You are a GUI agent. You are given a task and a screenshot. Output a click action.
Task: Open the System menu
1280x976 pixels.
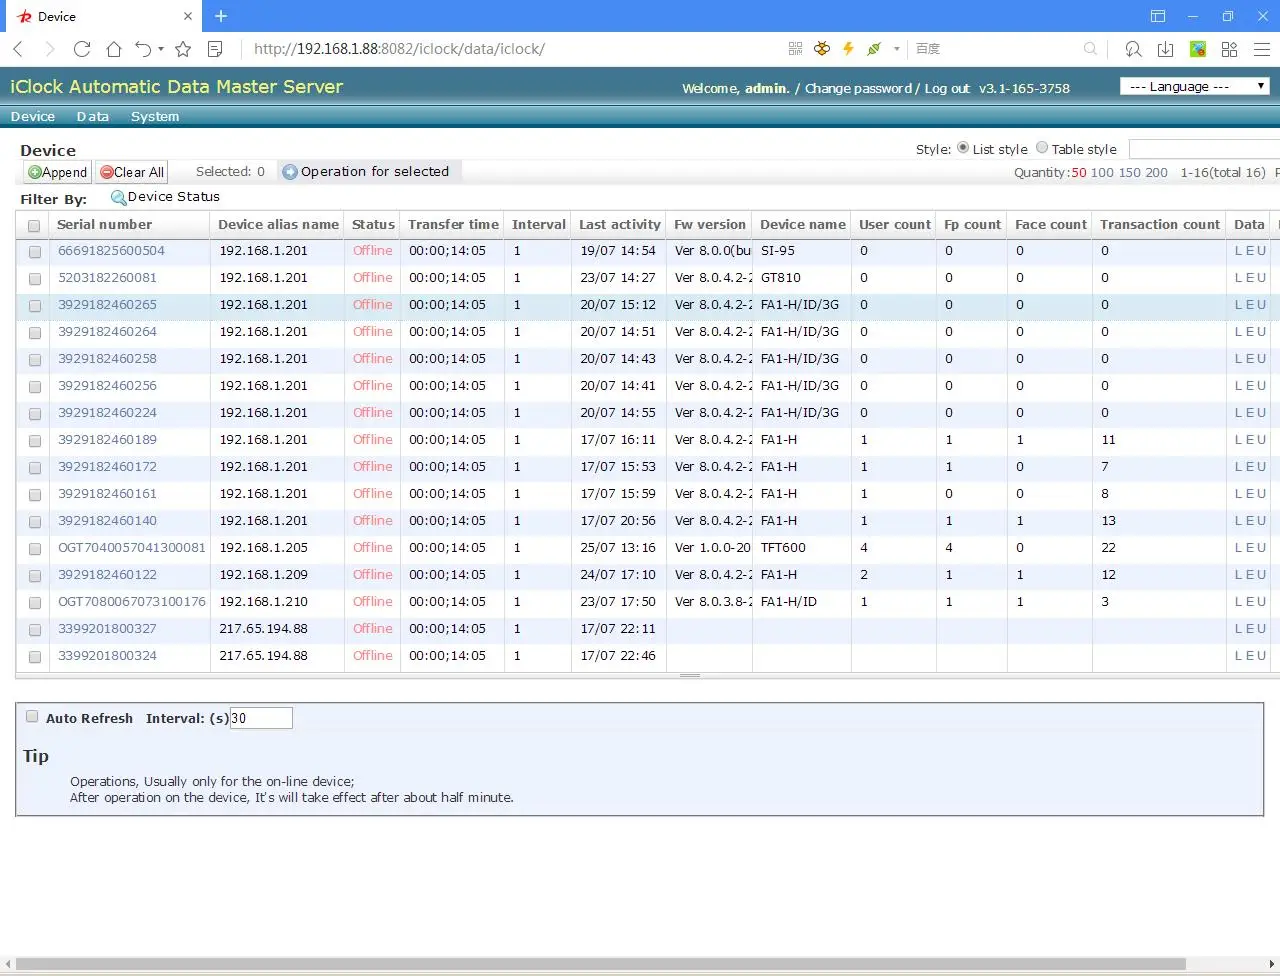pyautogui.click(x=155, y=117)
